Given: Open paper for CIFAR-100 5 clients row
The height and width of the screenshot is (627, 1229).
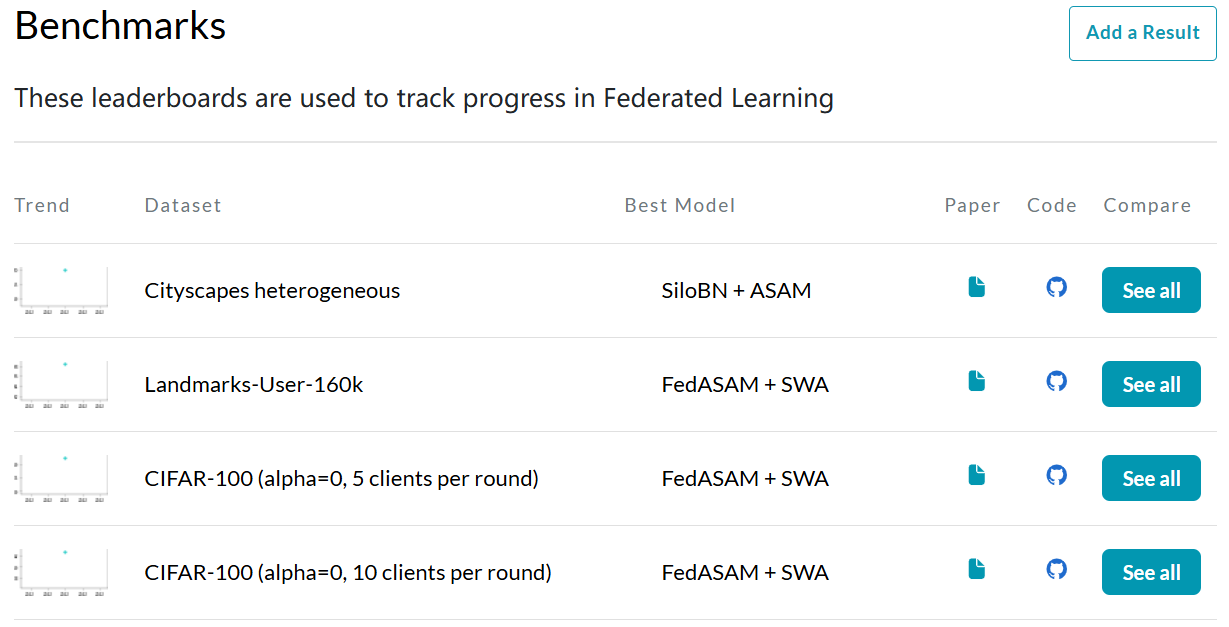Looking at the screenshot, I should pos(977,476).
